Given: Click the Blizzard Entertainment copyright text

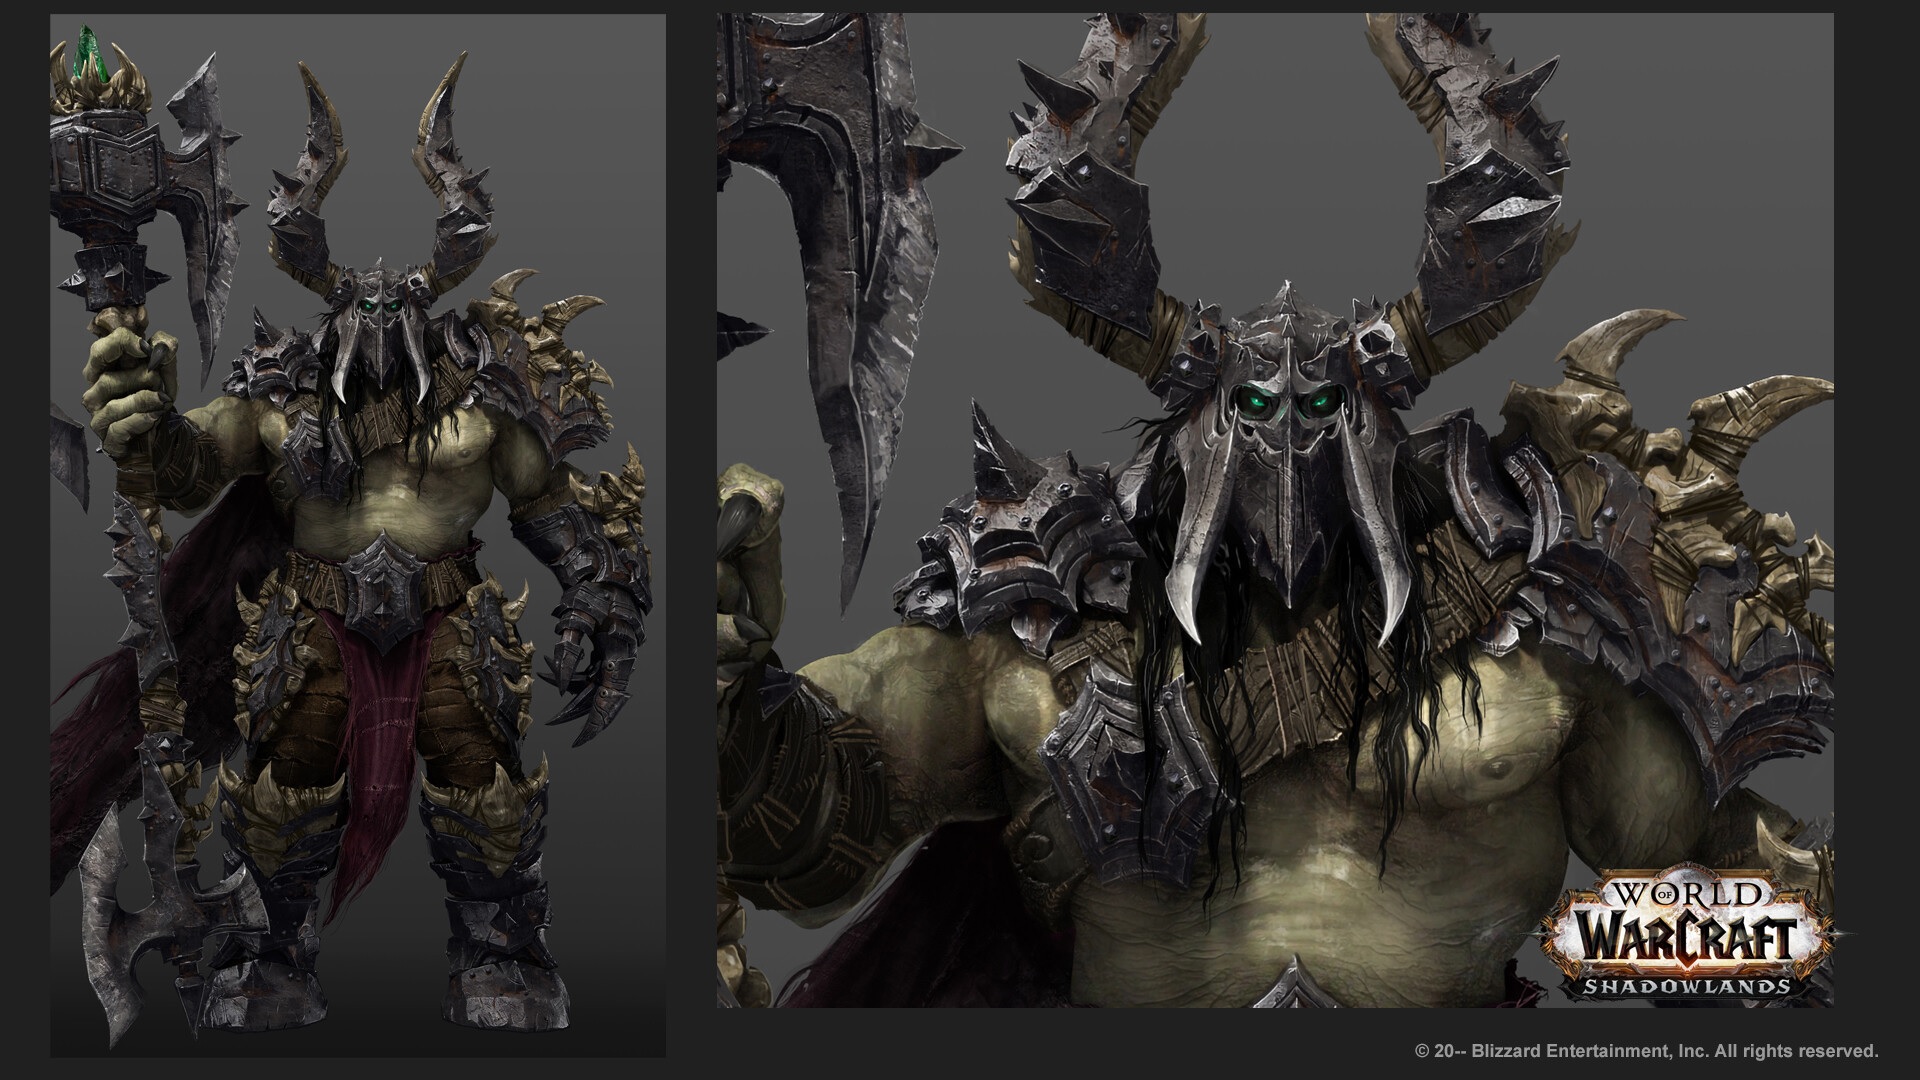Looking at the screenshot, I should (1646, 1051).
